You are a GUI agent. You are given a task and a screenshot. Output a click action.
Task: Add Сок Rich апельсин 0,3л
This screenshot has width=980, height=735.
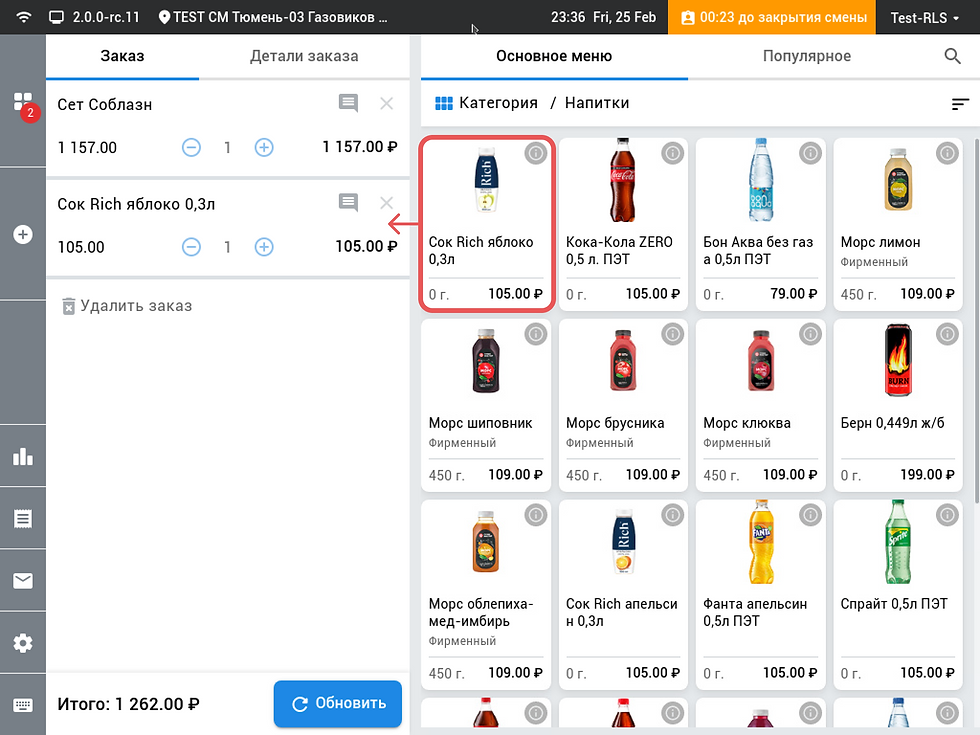(623, 594)
